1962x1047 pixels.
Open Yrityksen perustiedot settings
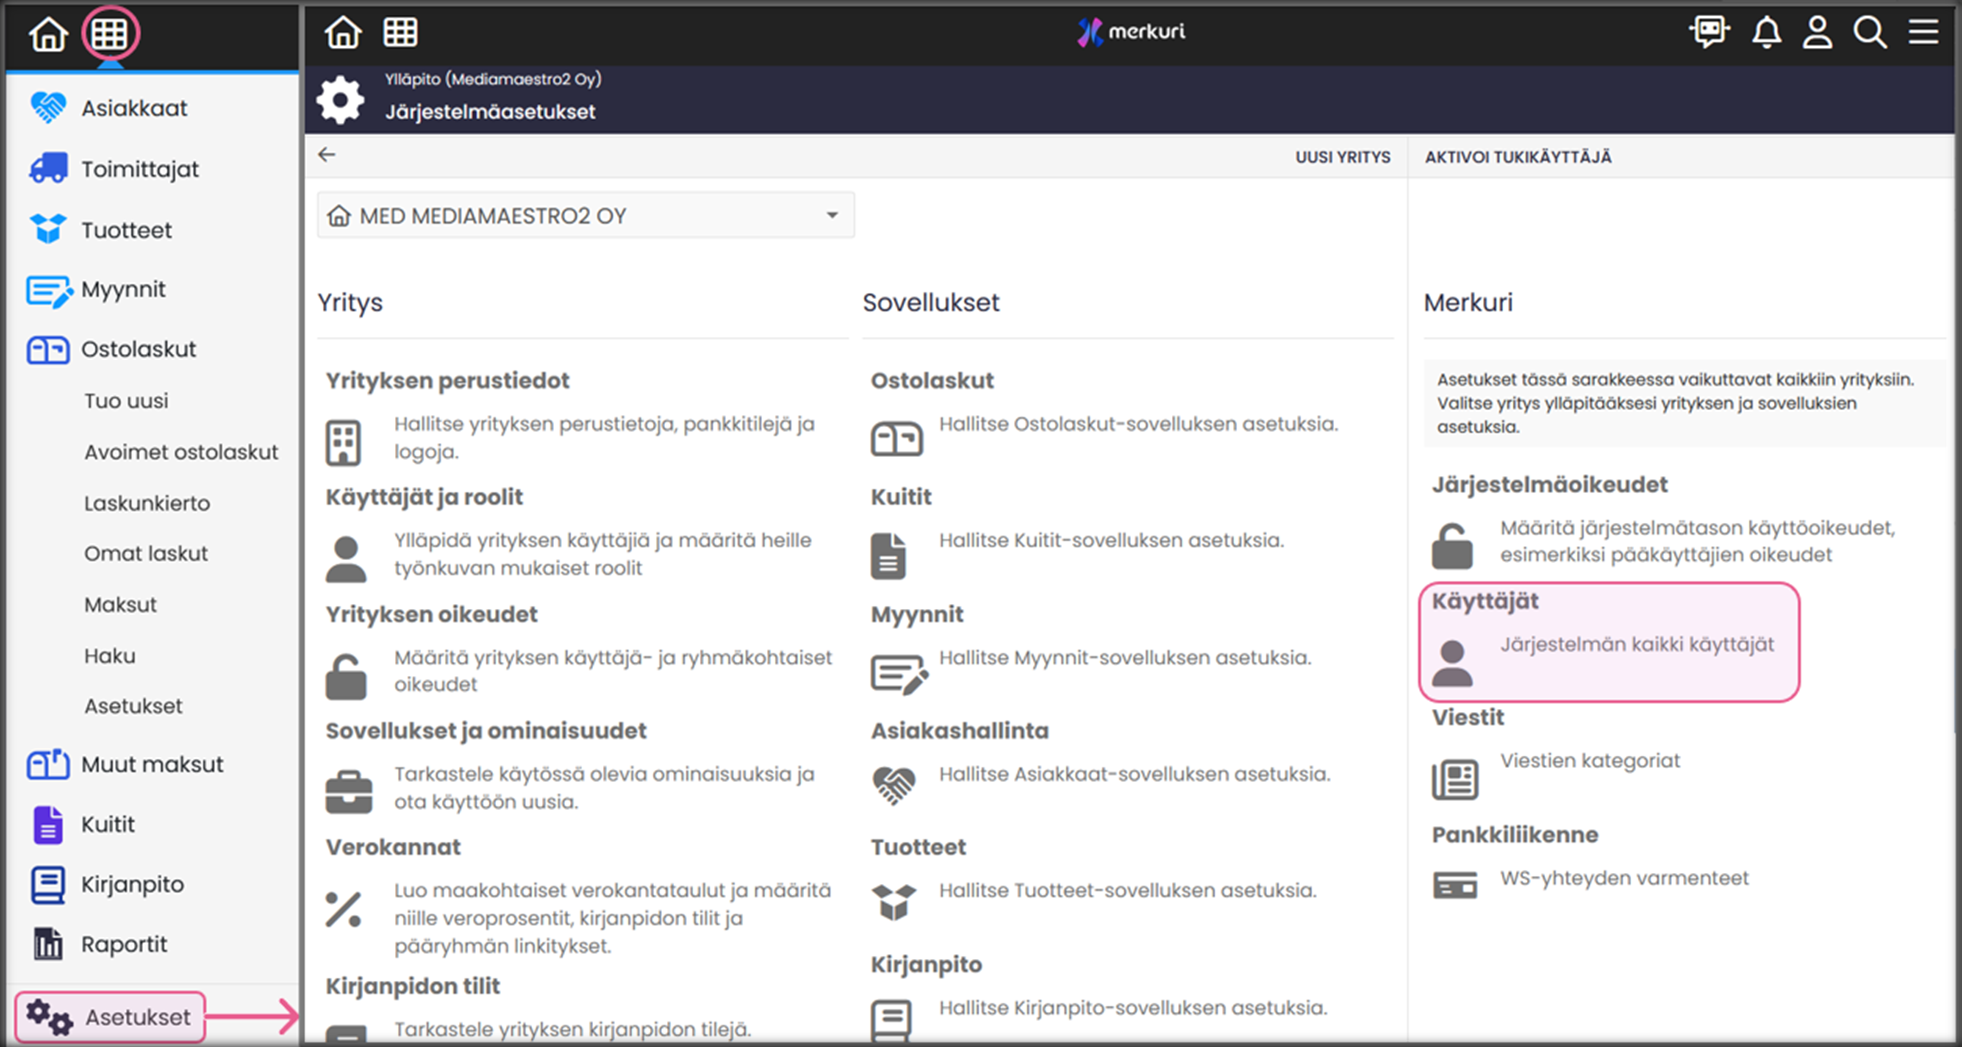pos(447,381)
